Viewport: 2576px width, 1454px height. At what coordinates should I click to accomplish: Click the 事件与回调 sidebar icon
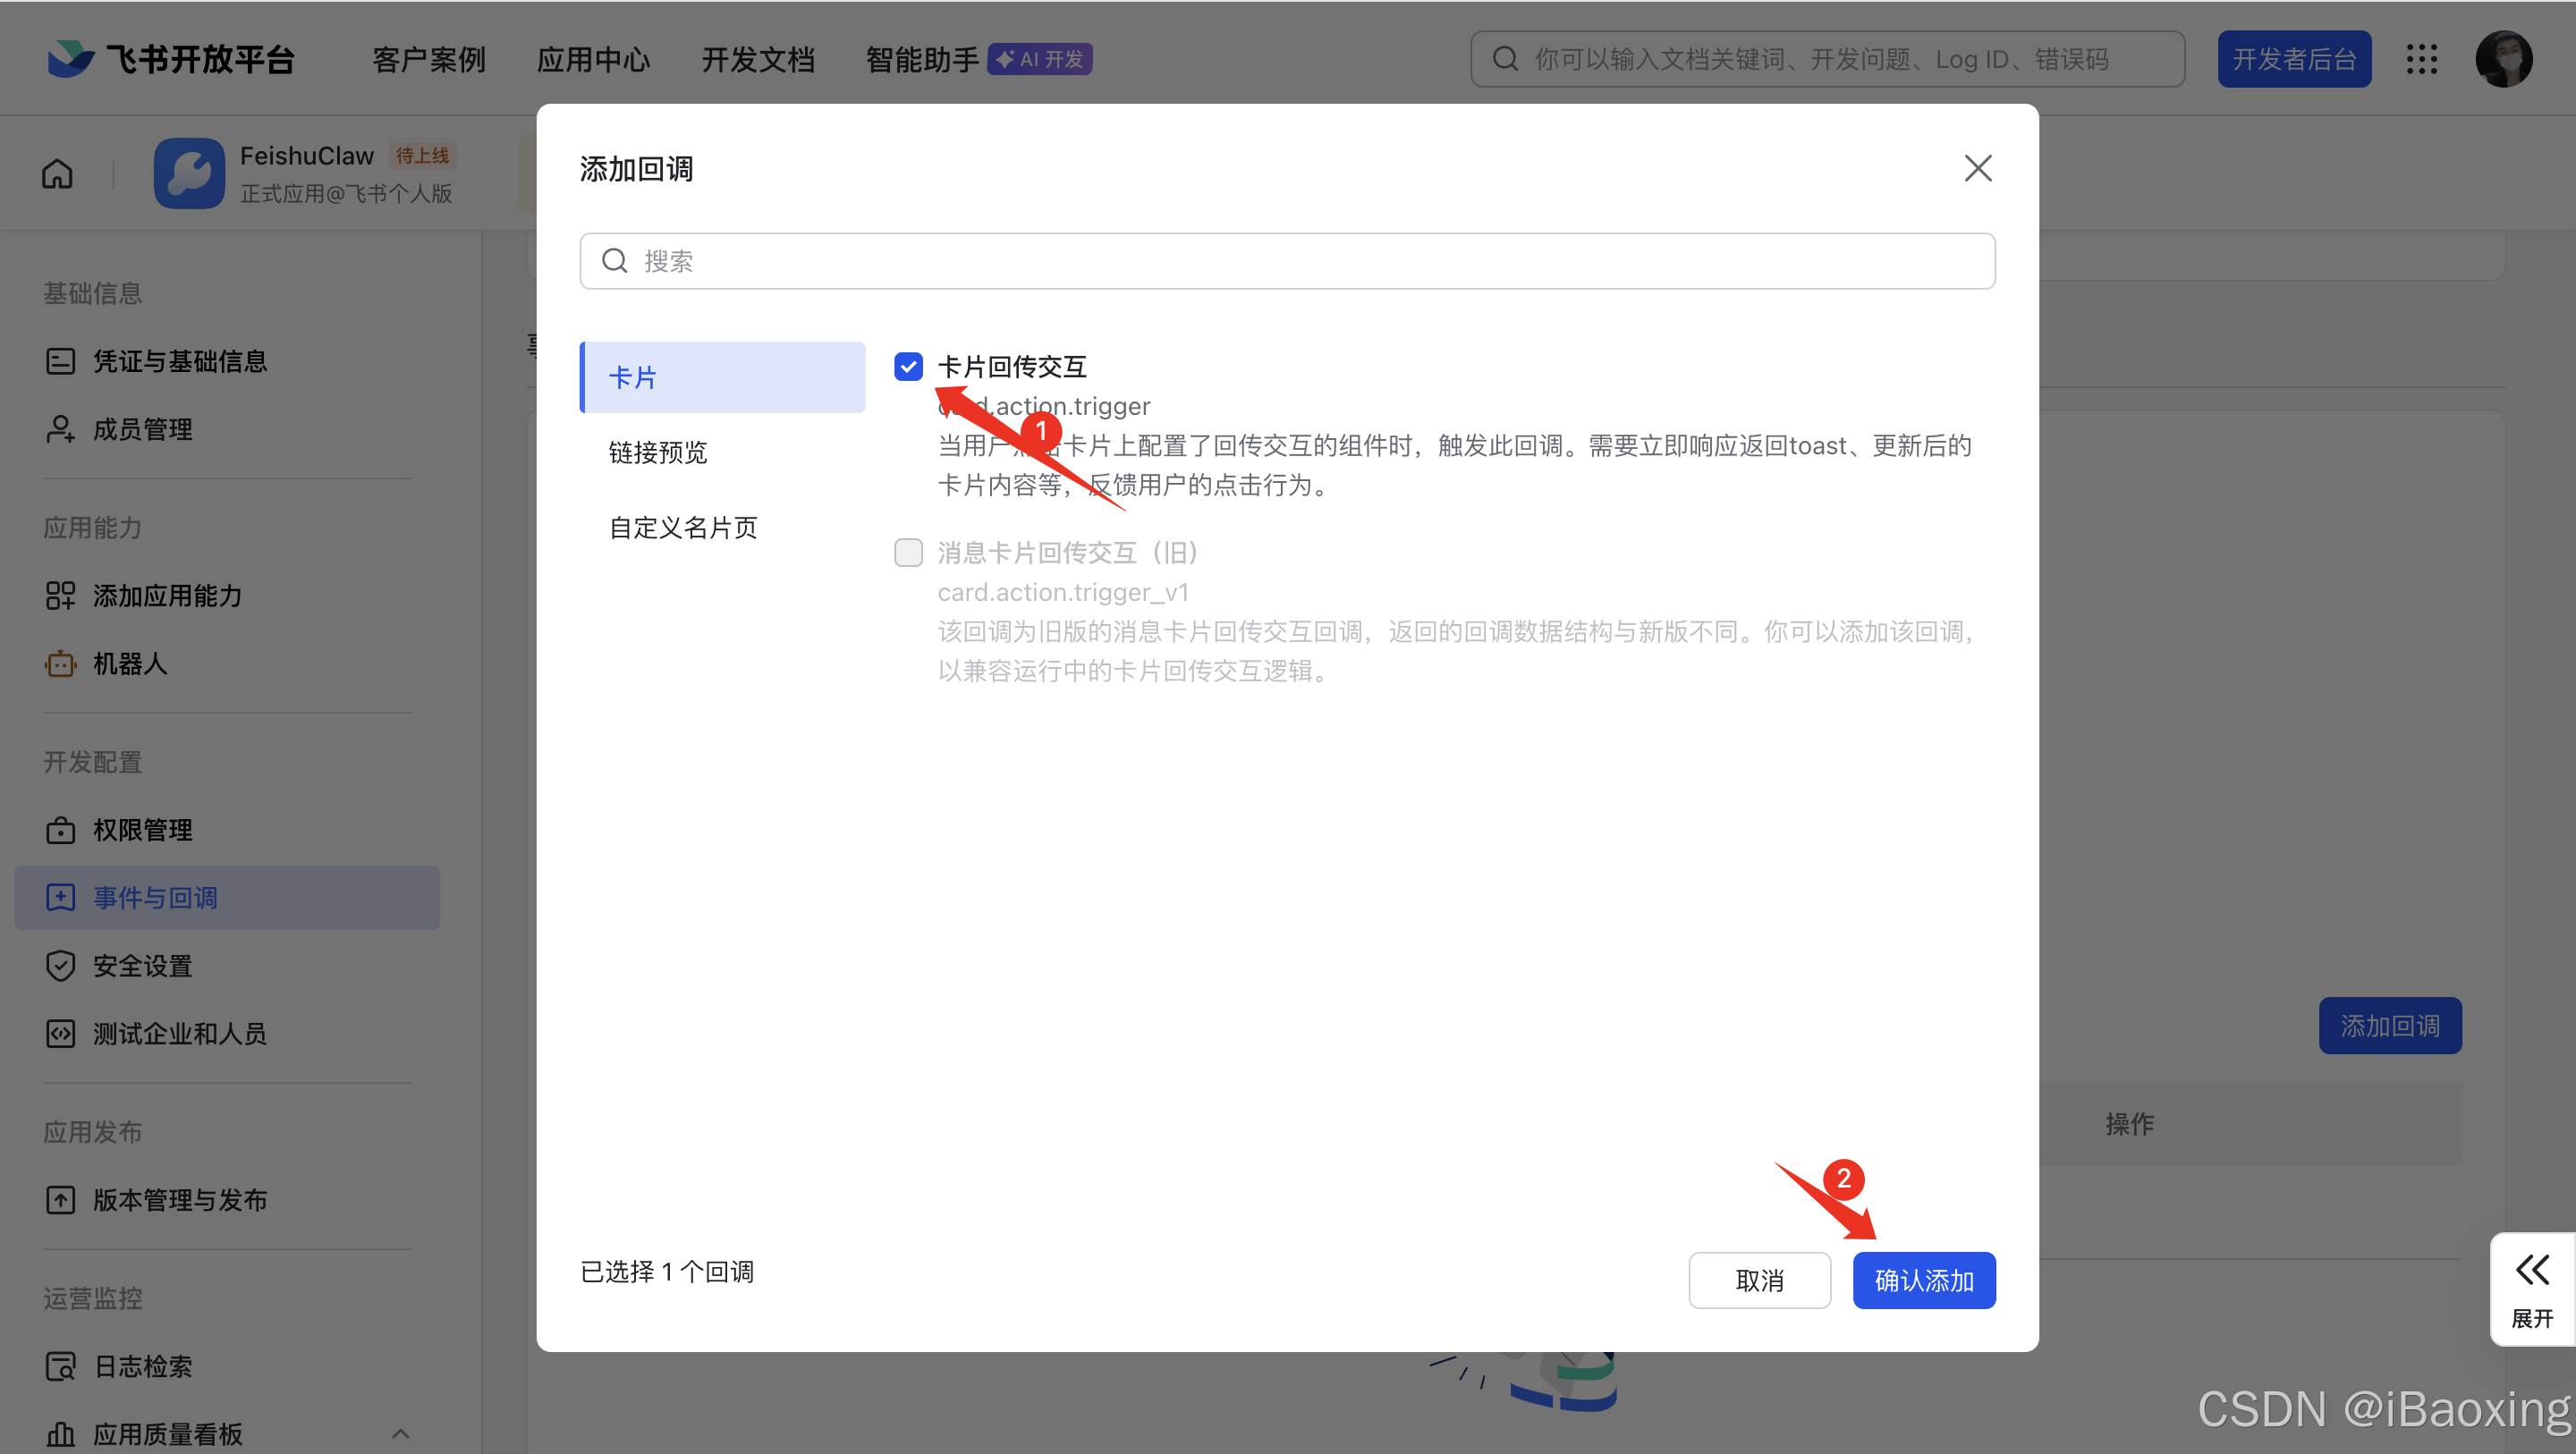click(x=60, y=897)
